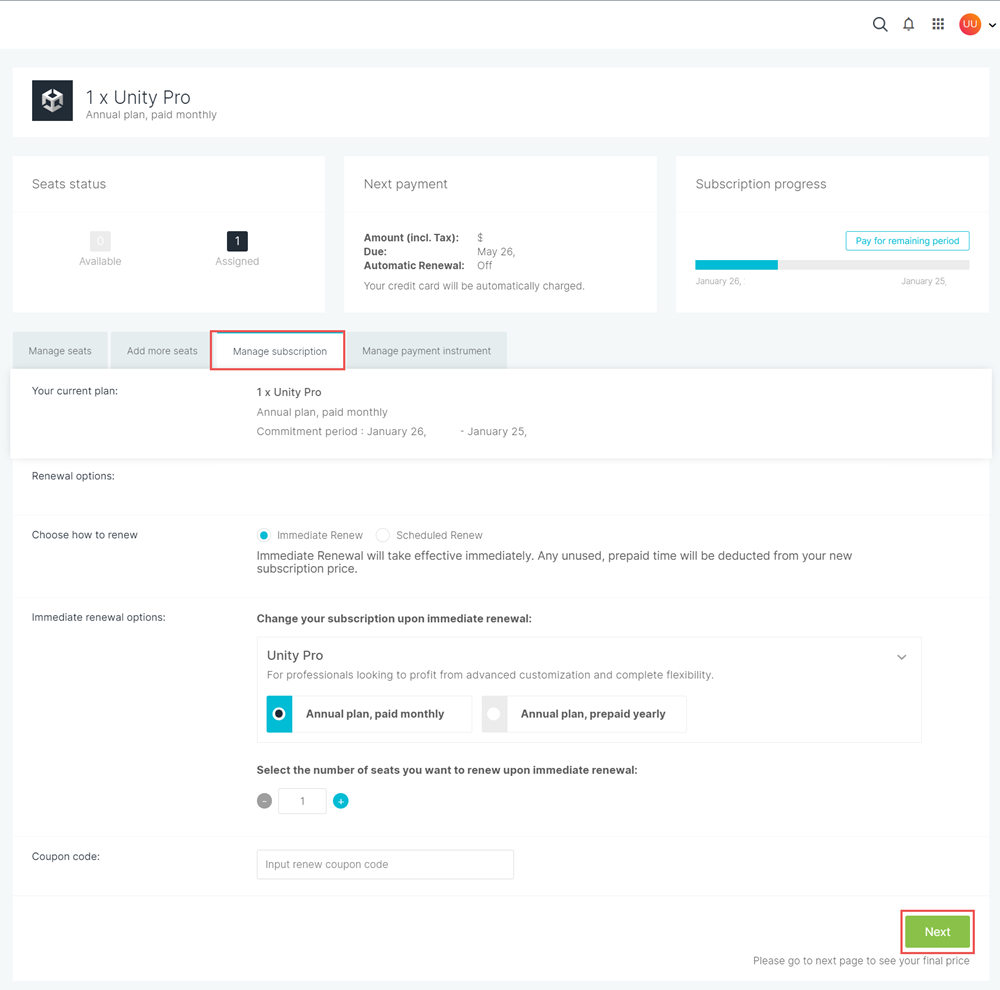Click the Unity Pro logo icon
Image resolution: width=1000 pixels, height=990 pixels.
(52, 100)
